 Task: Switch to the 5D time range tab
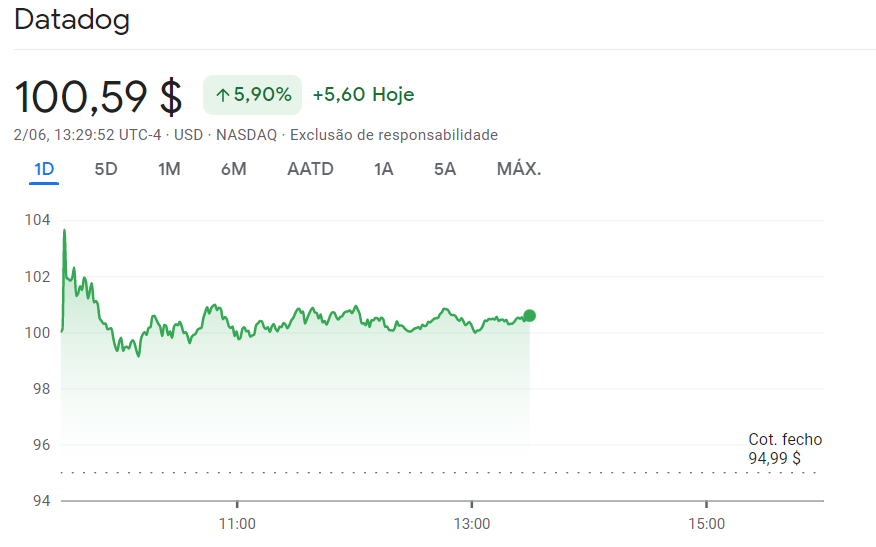[x=106, y=169]
